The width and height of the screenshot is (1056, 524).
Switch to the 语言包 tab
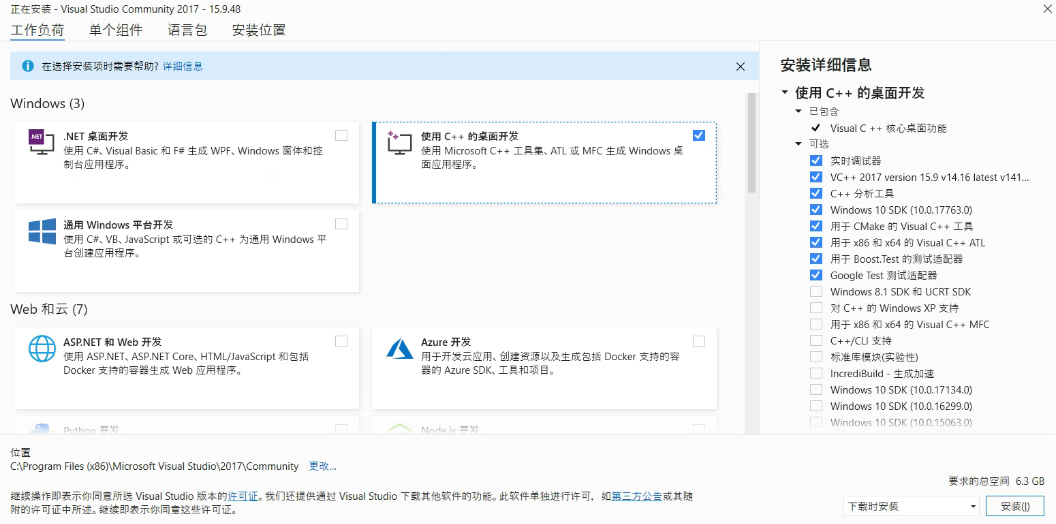click(187, 30)
